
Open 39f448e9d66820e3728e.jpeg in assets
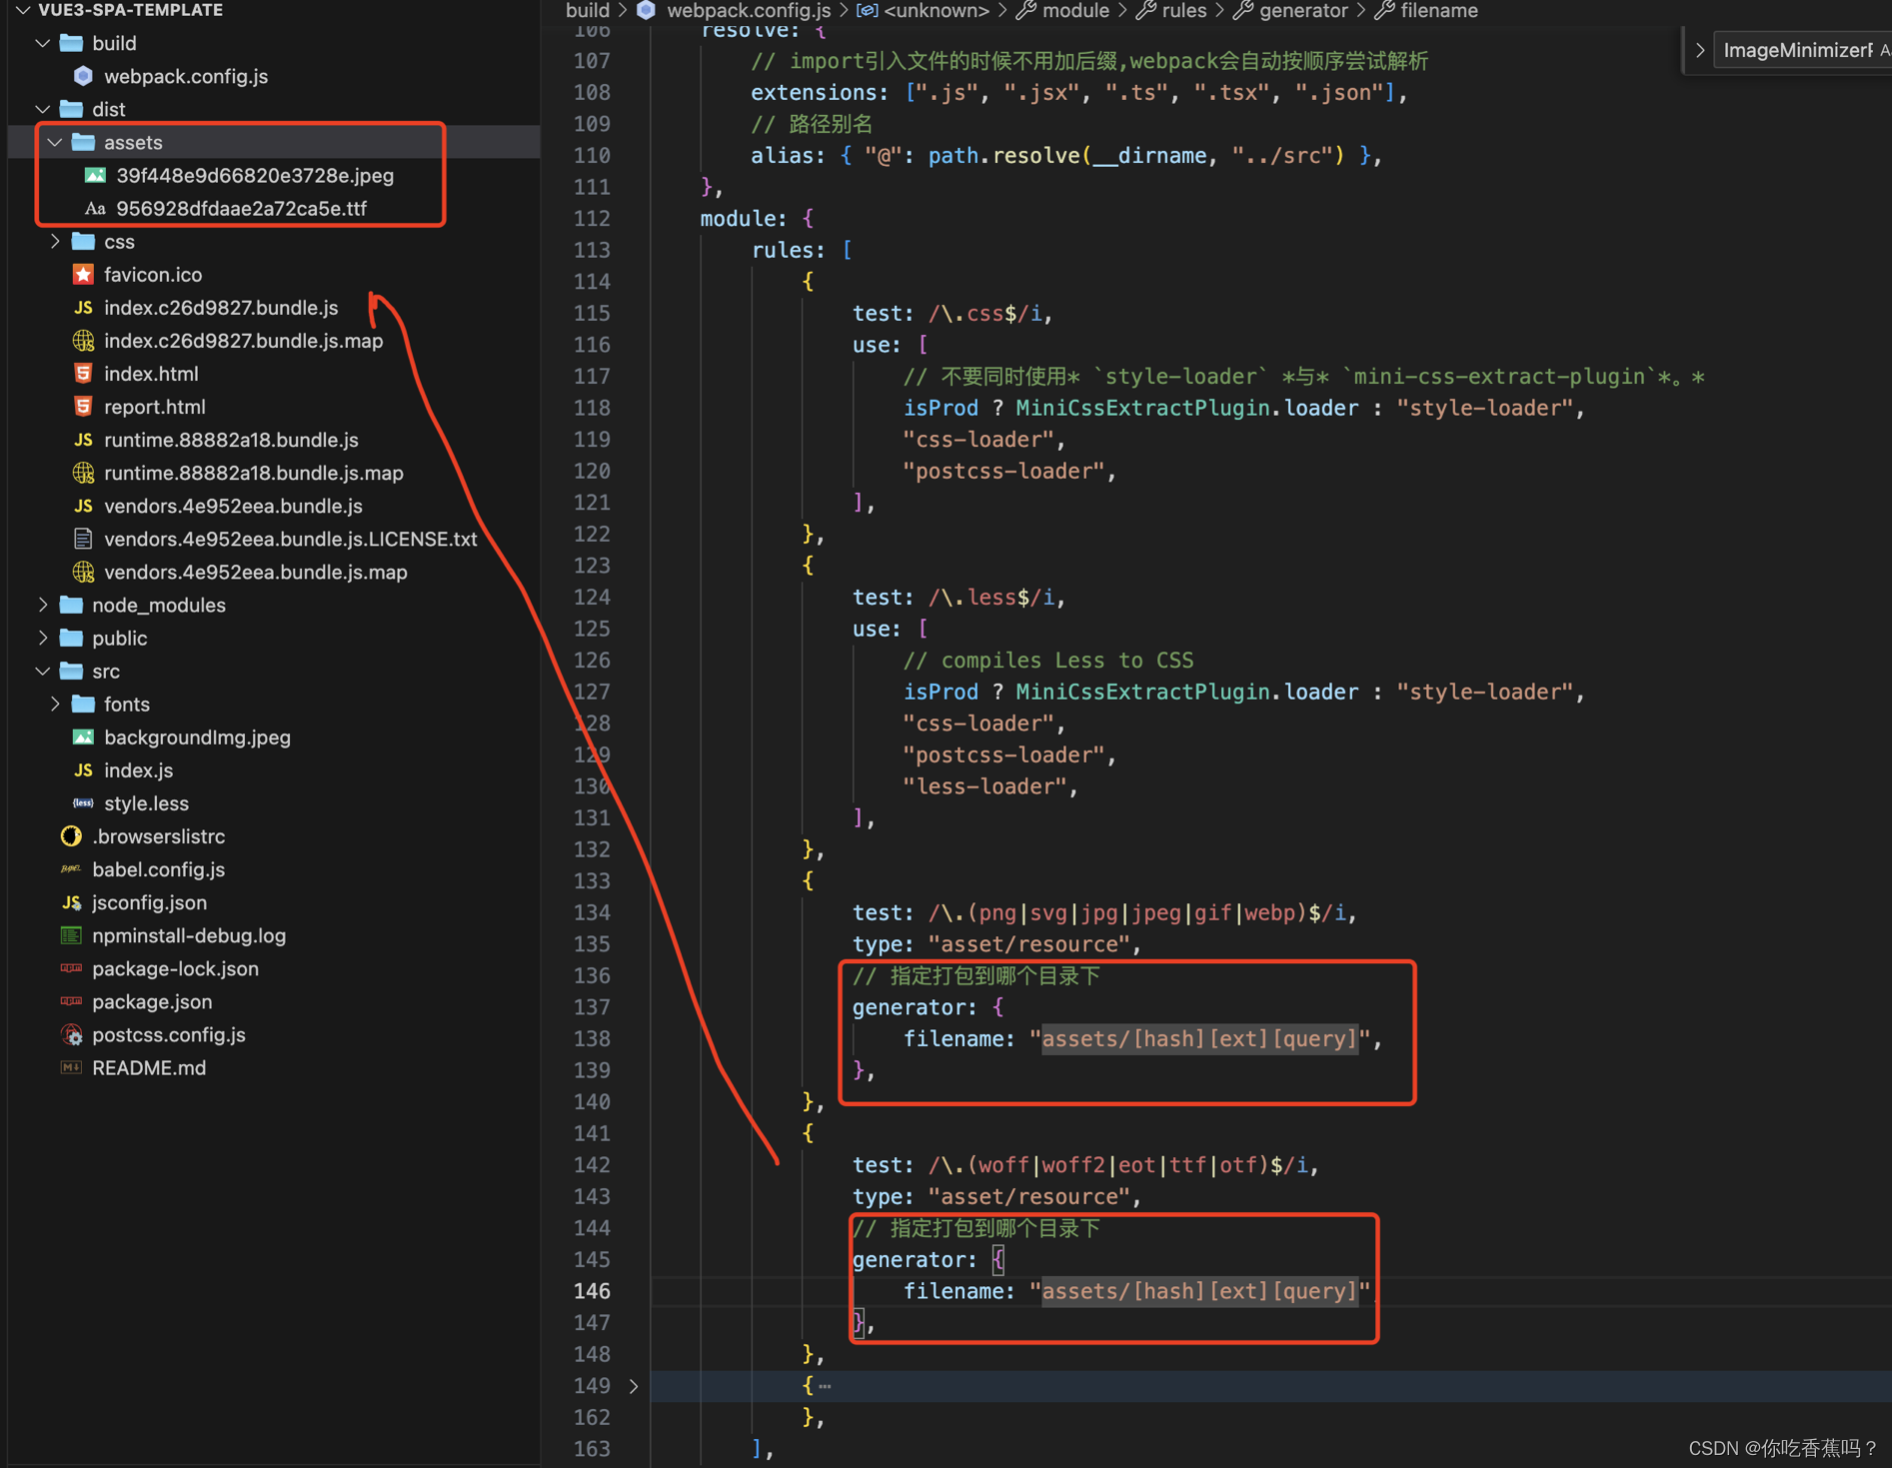tap(255, 175)
